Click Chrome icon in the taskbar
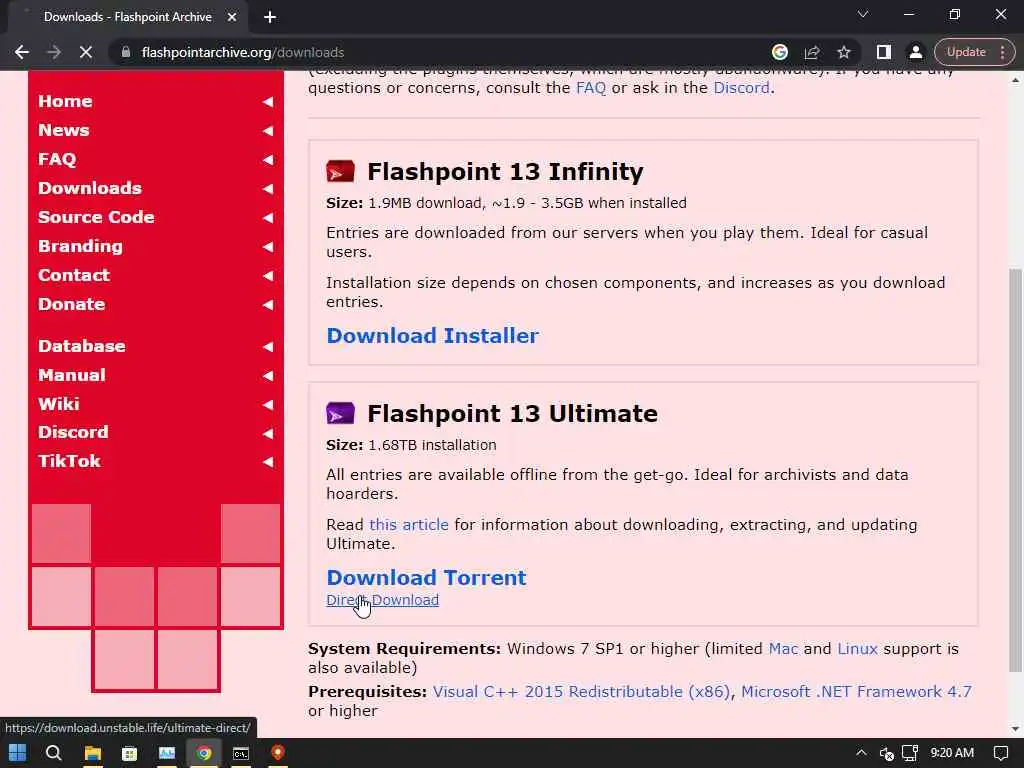 click(204, 753)
